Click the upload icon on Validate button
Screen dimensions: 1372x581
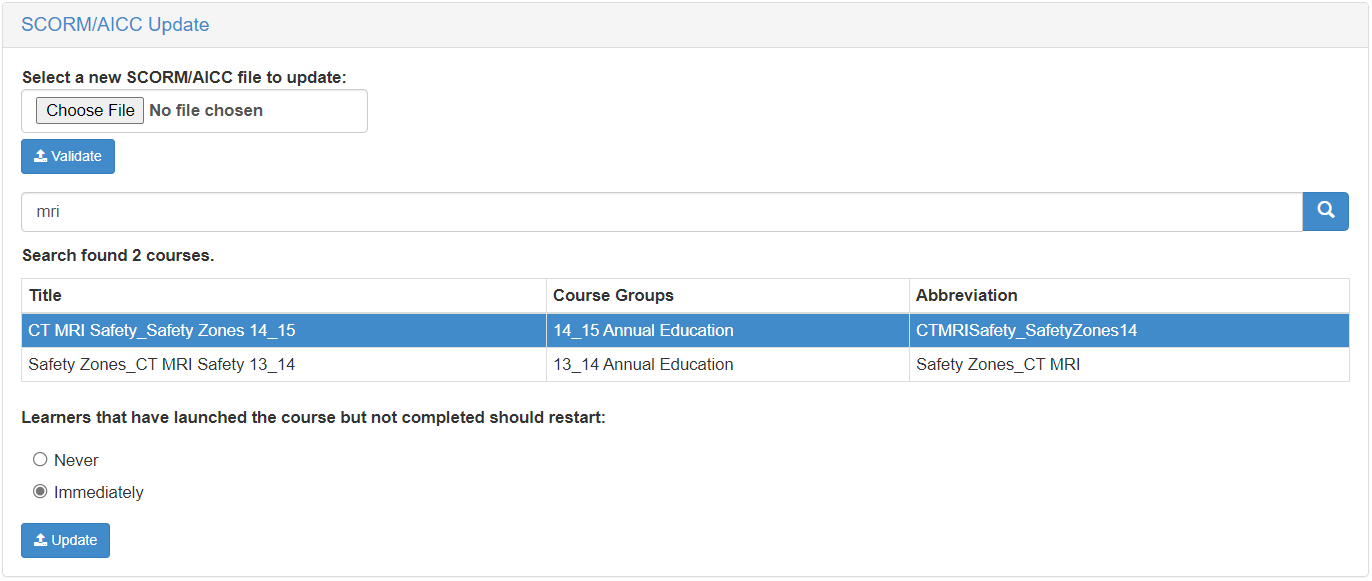(41, 156)
